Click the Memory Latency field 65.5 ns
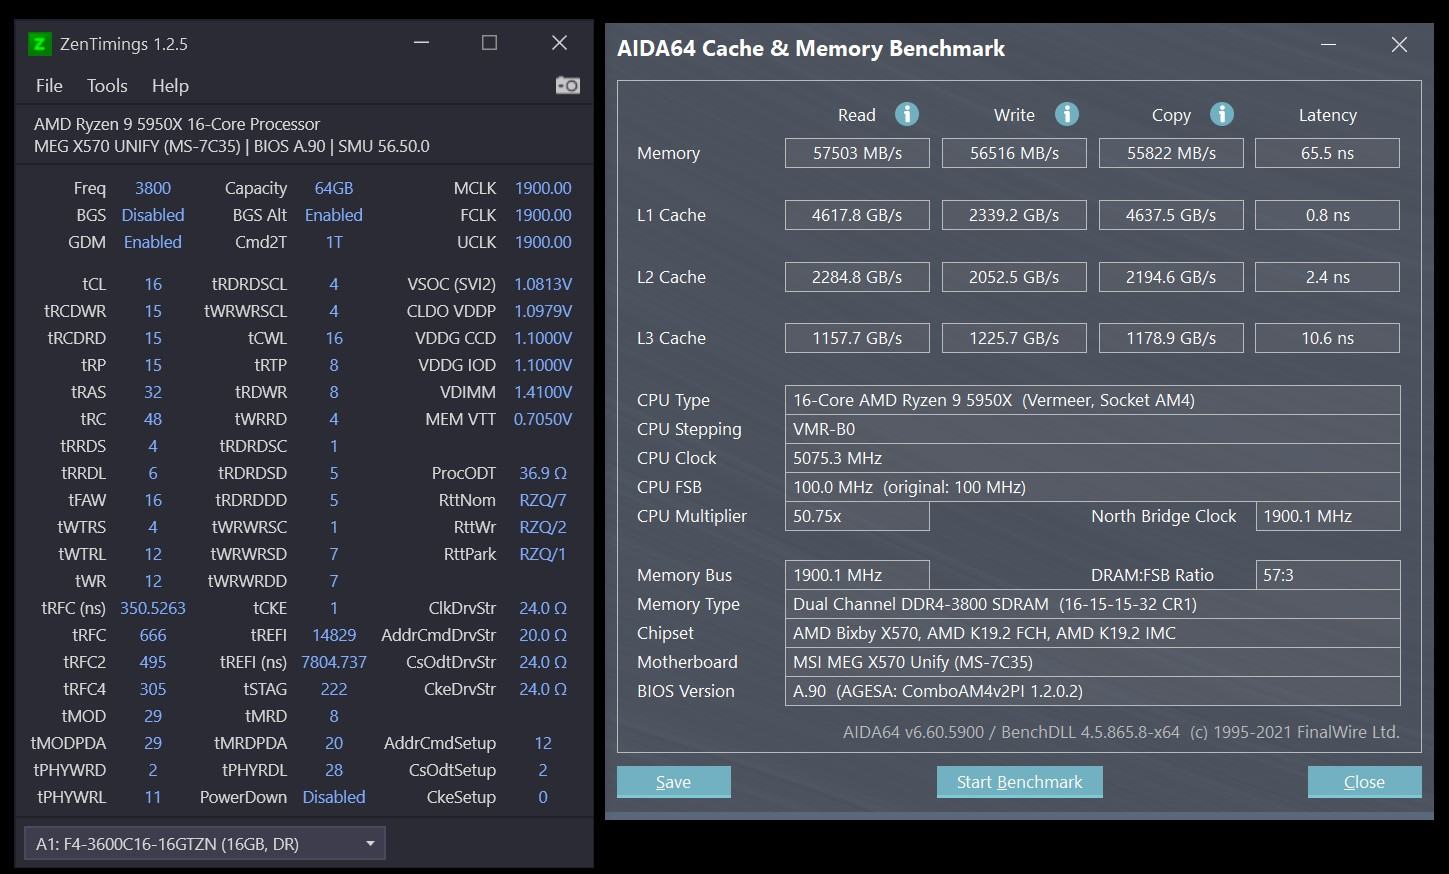1449x874 pixels. coord(1327,153)
